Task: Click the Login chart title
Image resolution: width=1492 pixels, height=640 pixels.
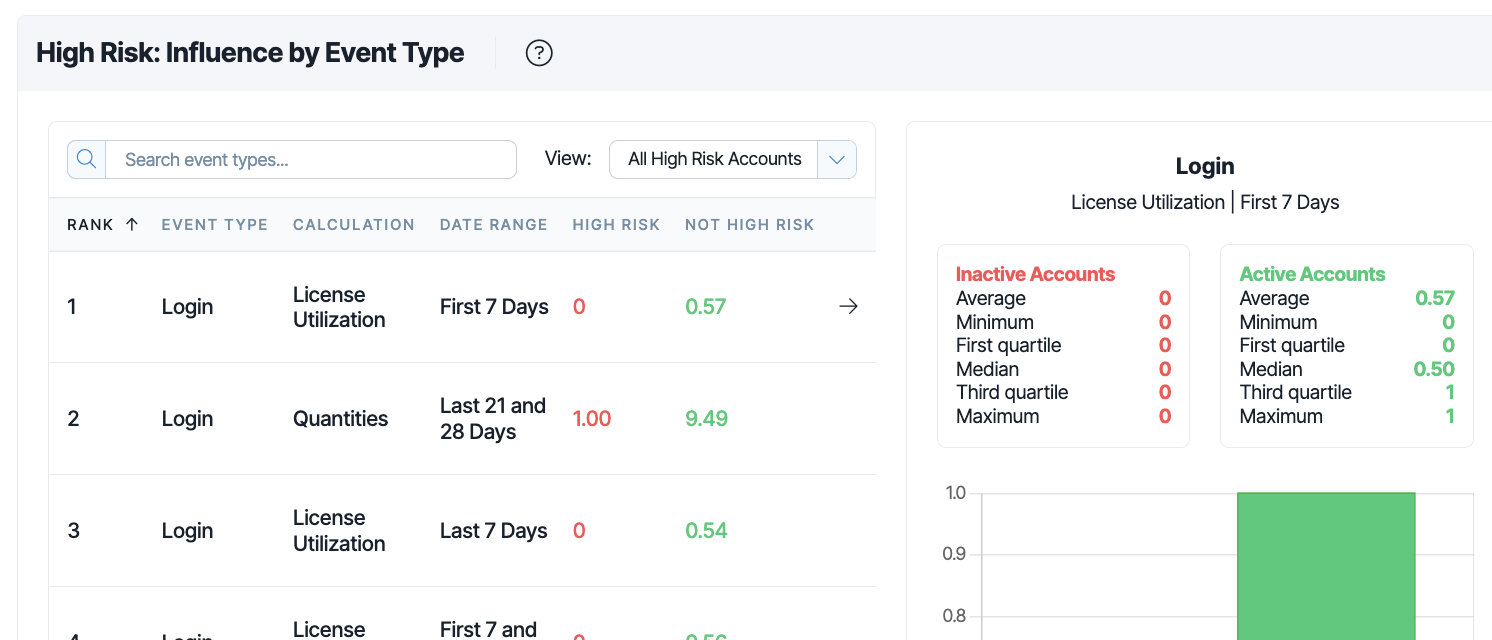Action: pos(1205,166)
